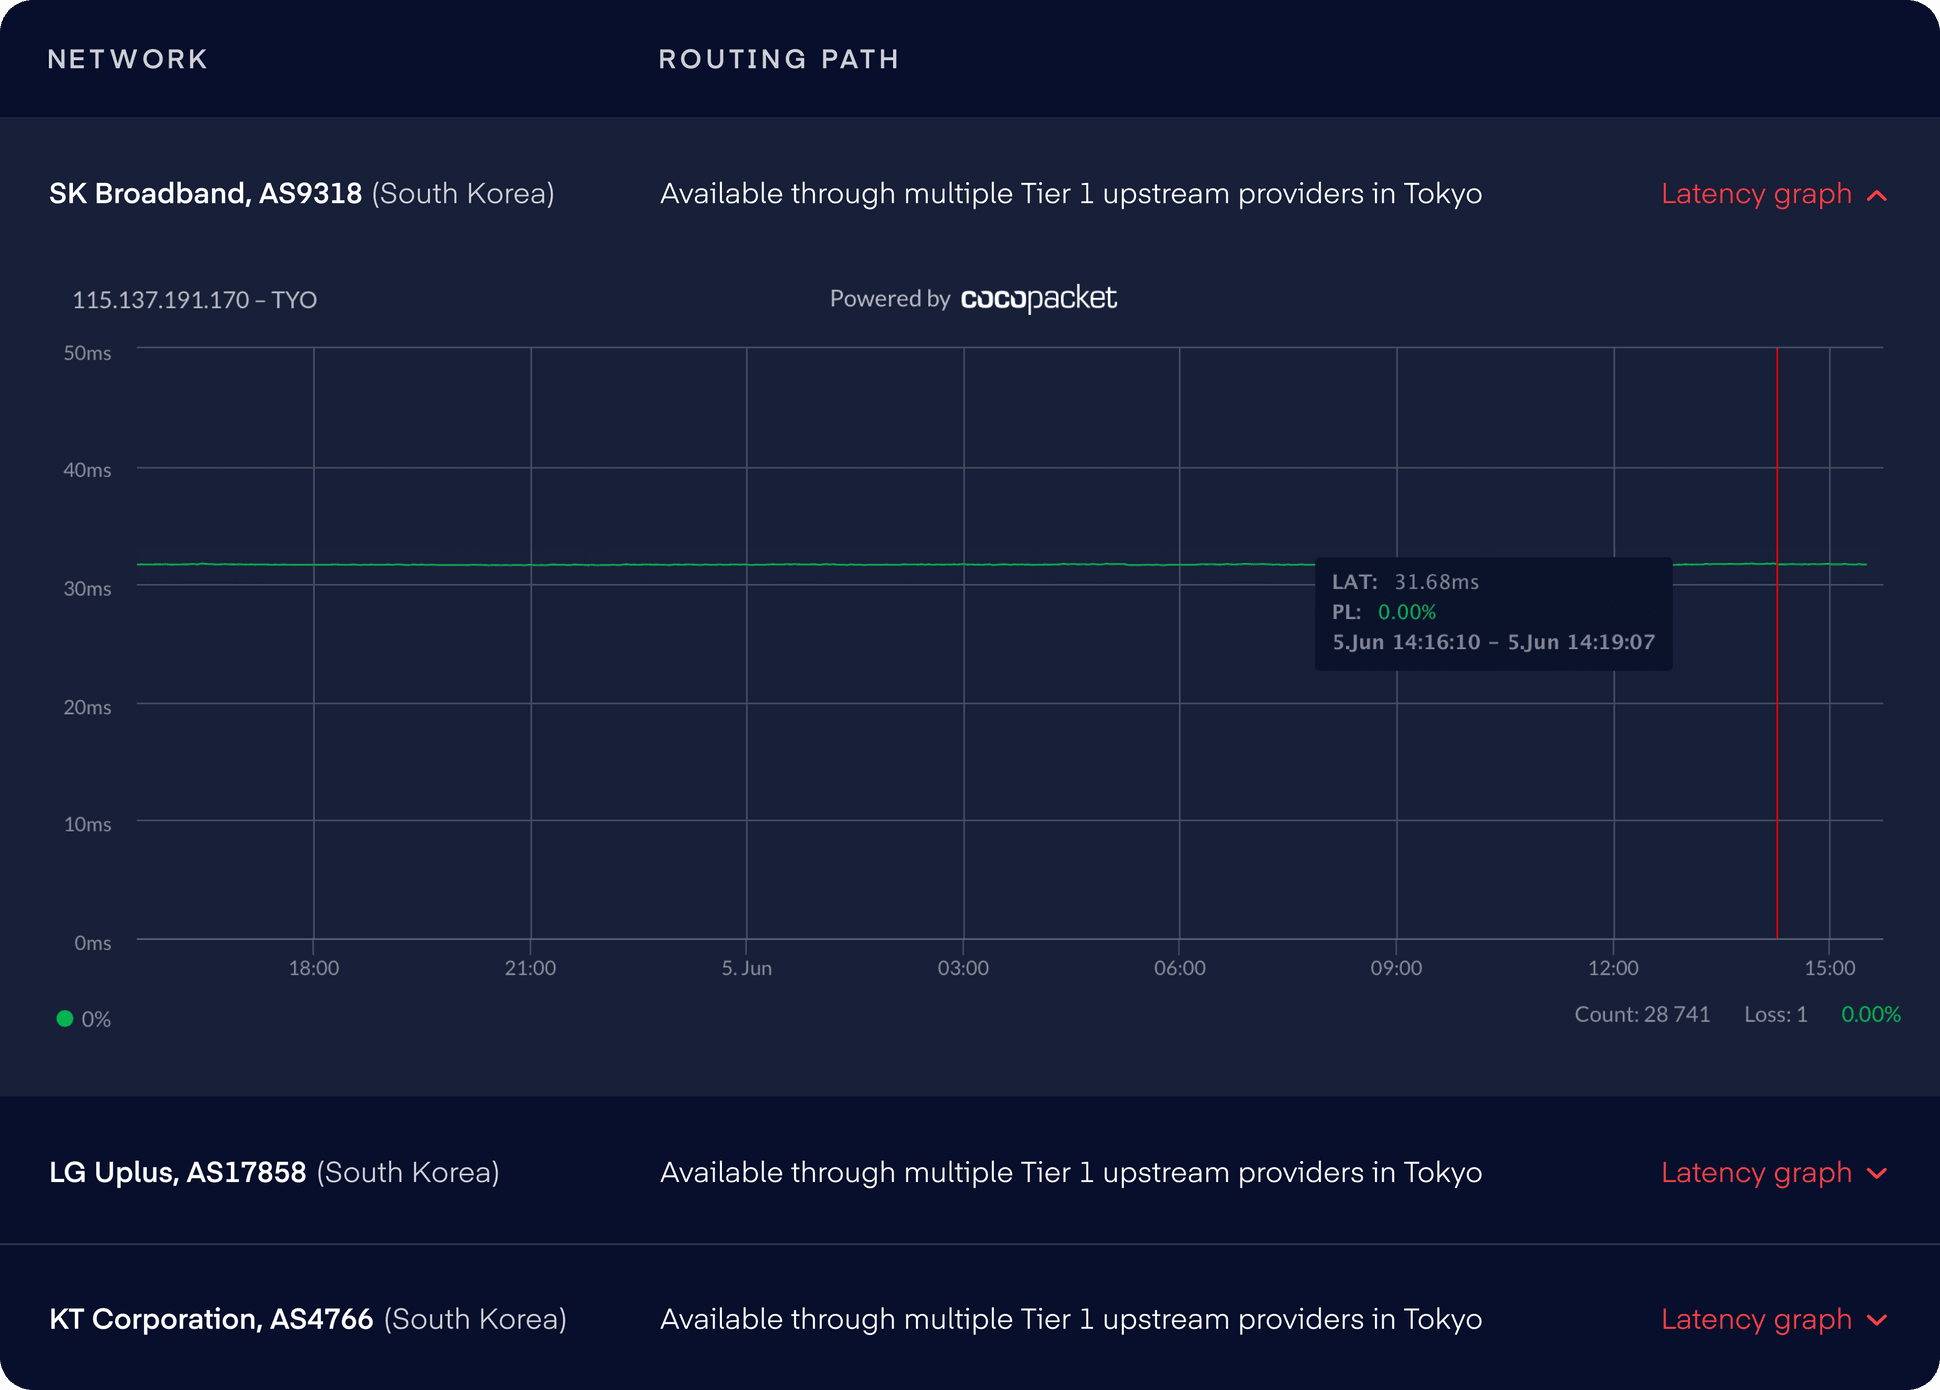The height and width of the screenshot is (1390, 1940).
Task: Click the 03:00 time axis label
Action: 963,968
